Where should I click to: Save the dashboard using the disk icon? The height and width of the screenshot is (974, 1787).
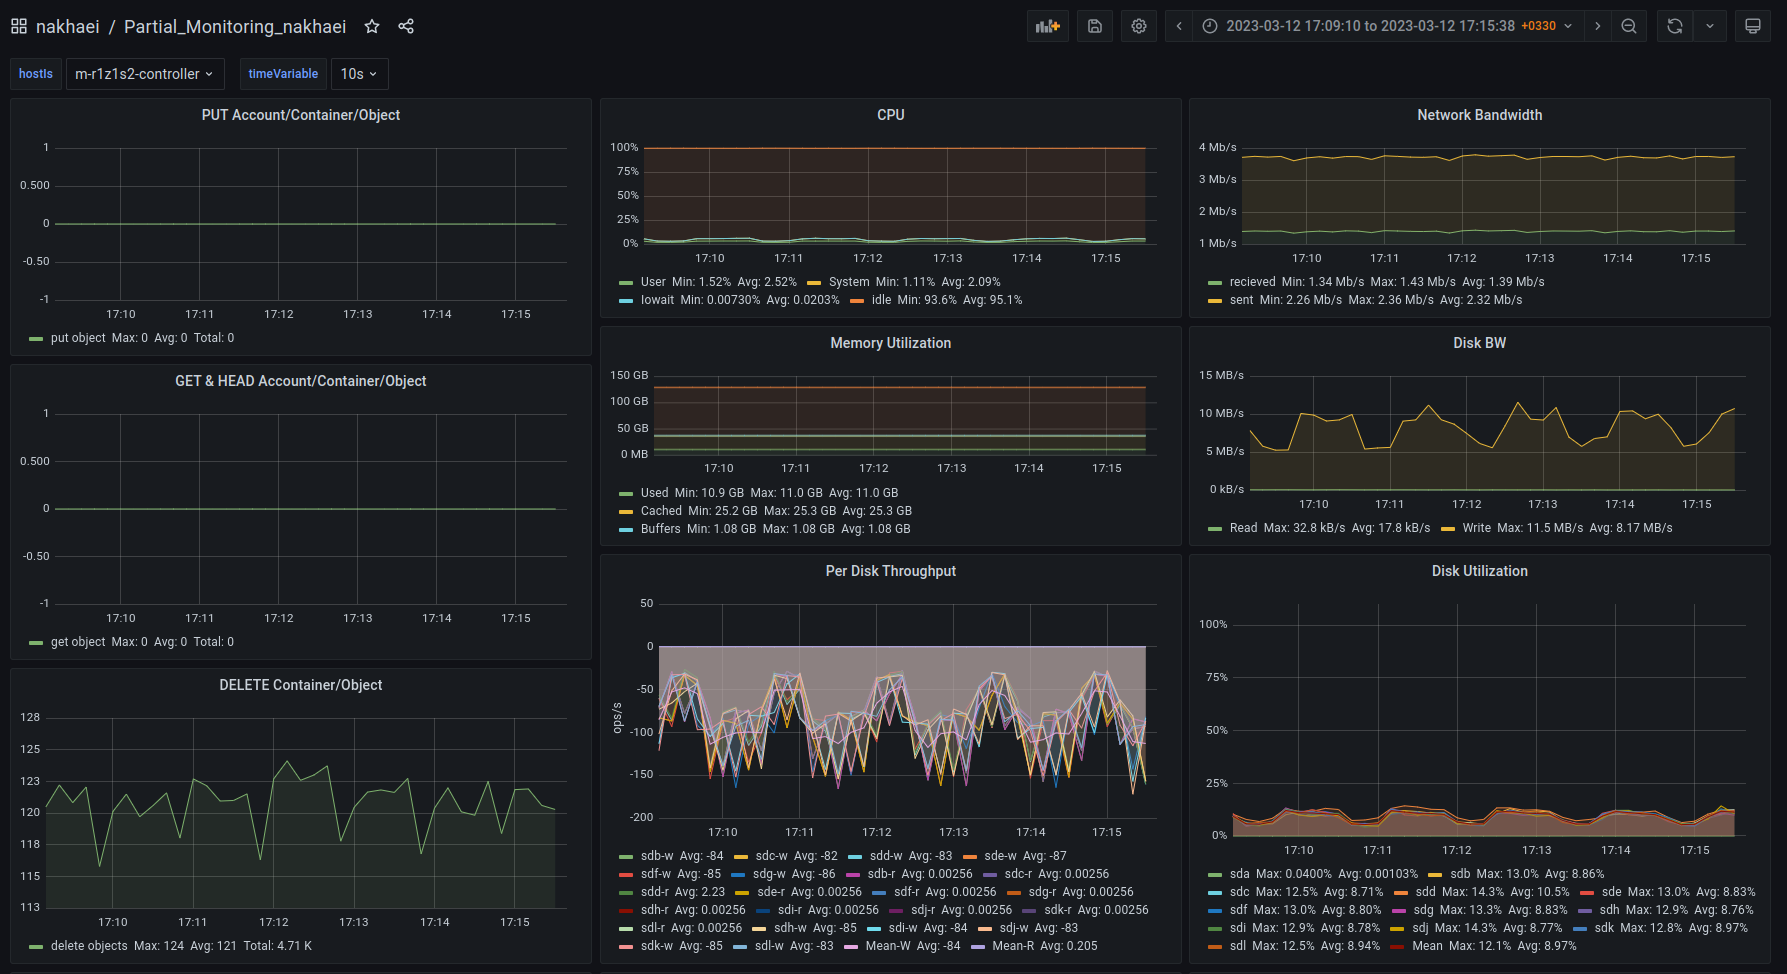coord(1095,26)
